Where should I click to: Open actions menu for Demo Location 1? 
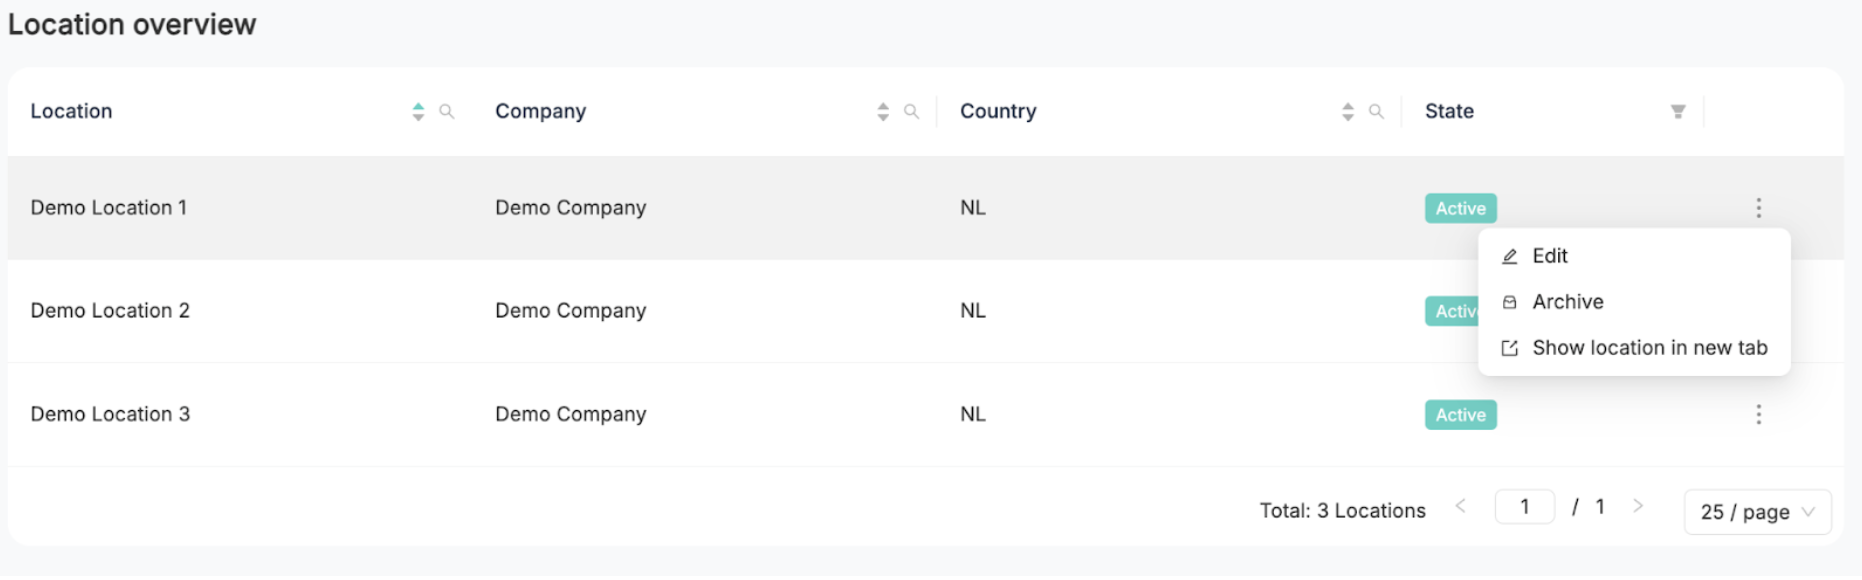pyautogui.click(x=1759, y=208)
